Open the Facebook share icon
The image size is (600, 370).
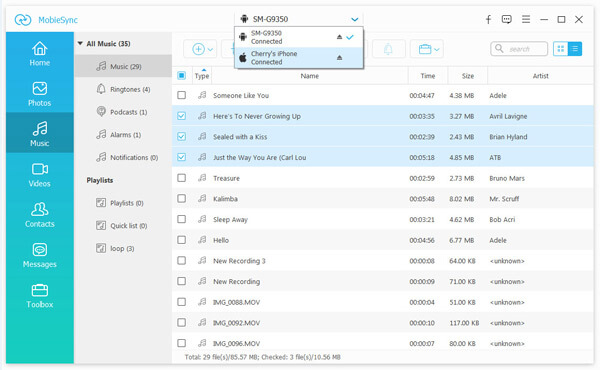pyautogui.click(x=488, y=20)
